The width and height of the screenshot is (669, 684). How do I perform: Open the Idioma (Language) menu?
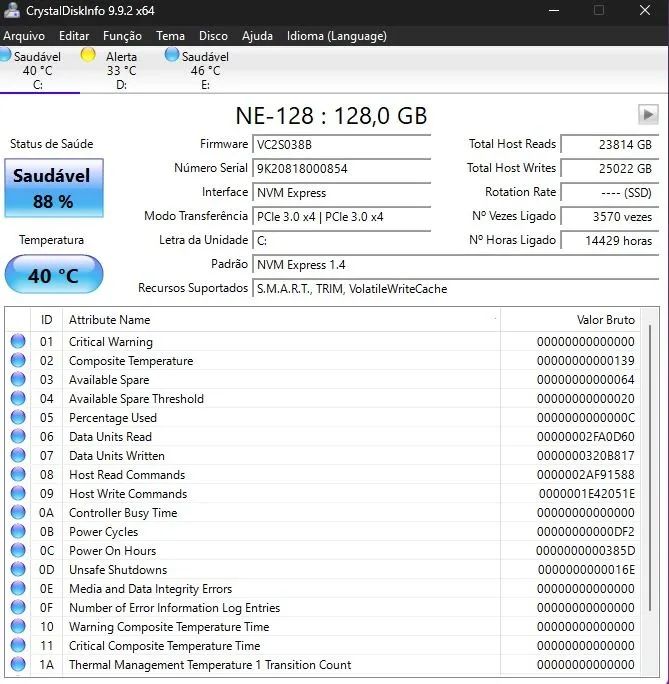click(337, 36)
